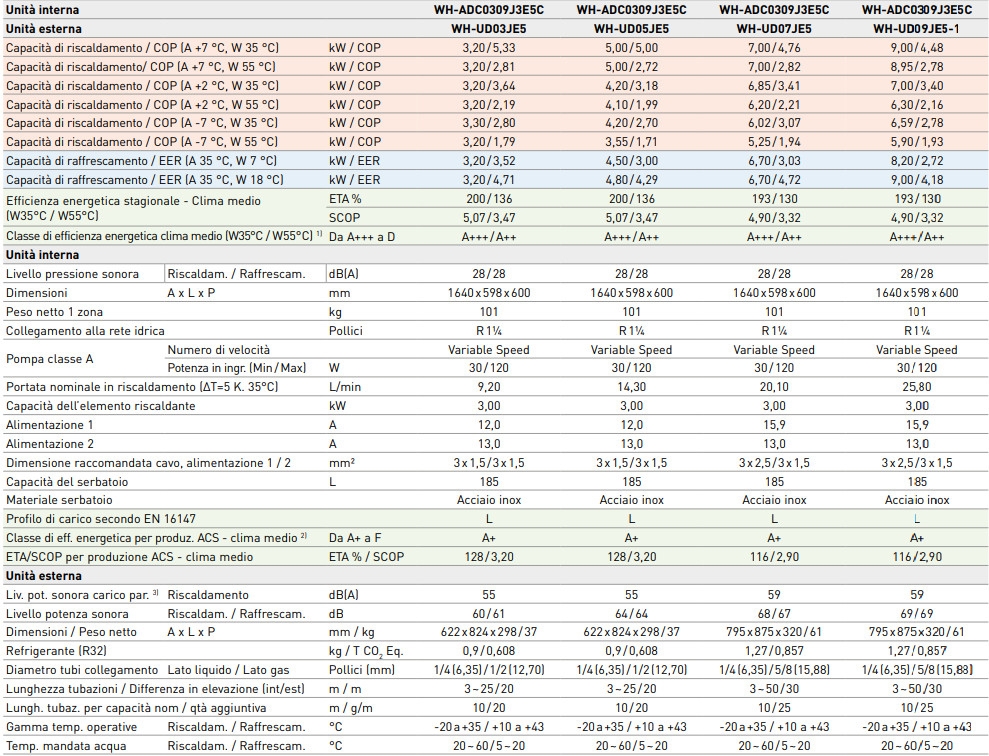This screenshot has height=756, width=989.
Task: Select the value 3,55/1,71
Action: tap(631, 142)
